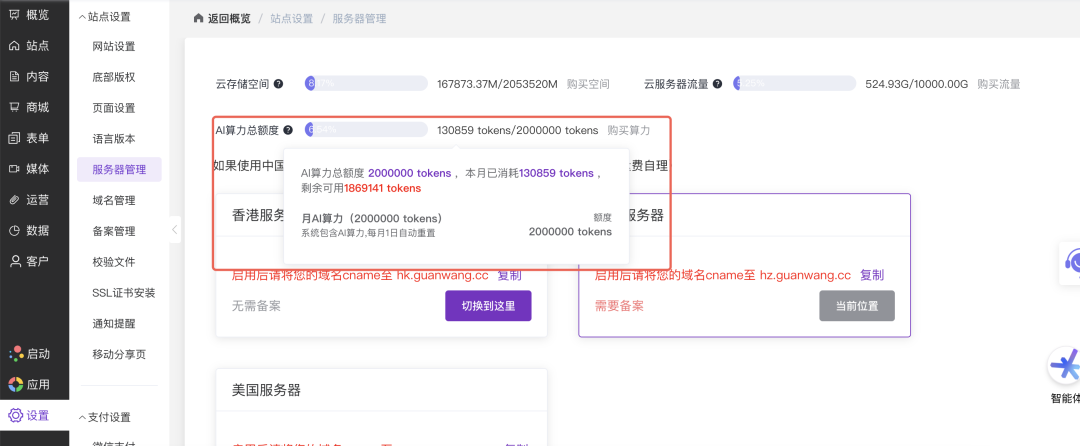Select the 媒体 media icon
The image size is (1080, 446).
[14, 169]
